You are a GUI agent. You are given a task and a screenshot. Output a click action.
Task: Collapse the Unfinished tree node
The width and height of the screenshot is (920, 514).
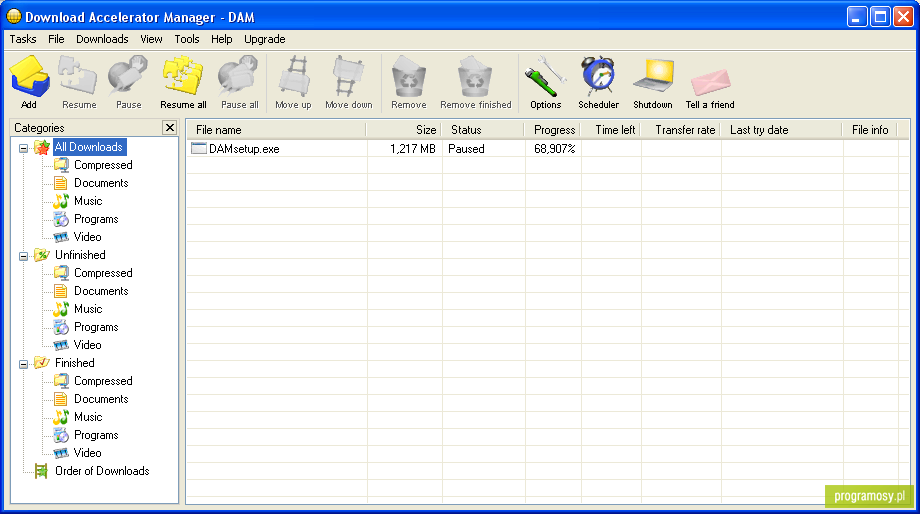coord(23,256)
